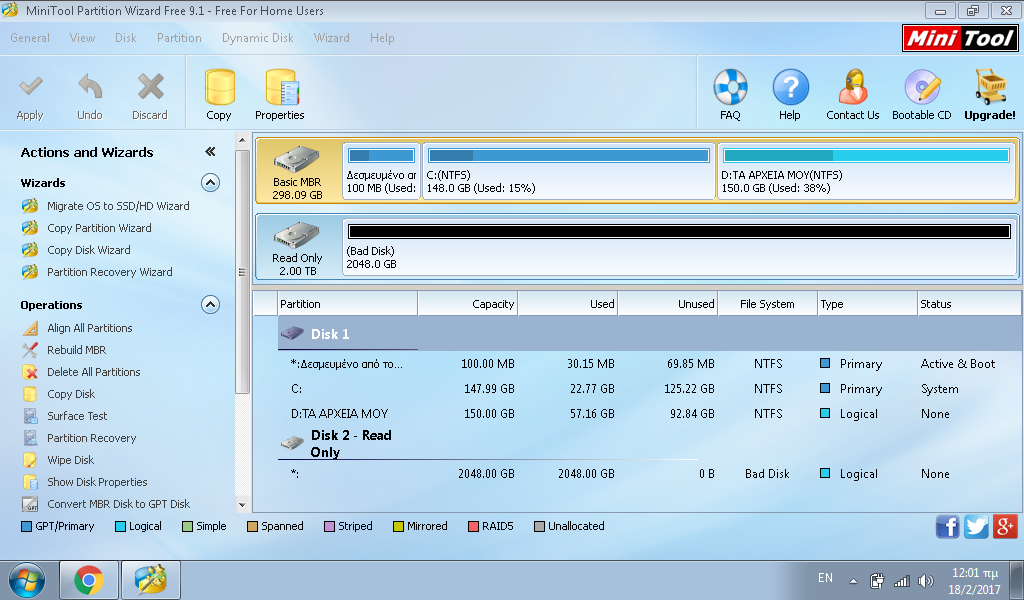Open the Google Plus share icon
Screen dimensions: 1024x600
1005,526
